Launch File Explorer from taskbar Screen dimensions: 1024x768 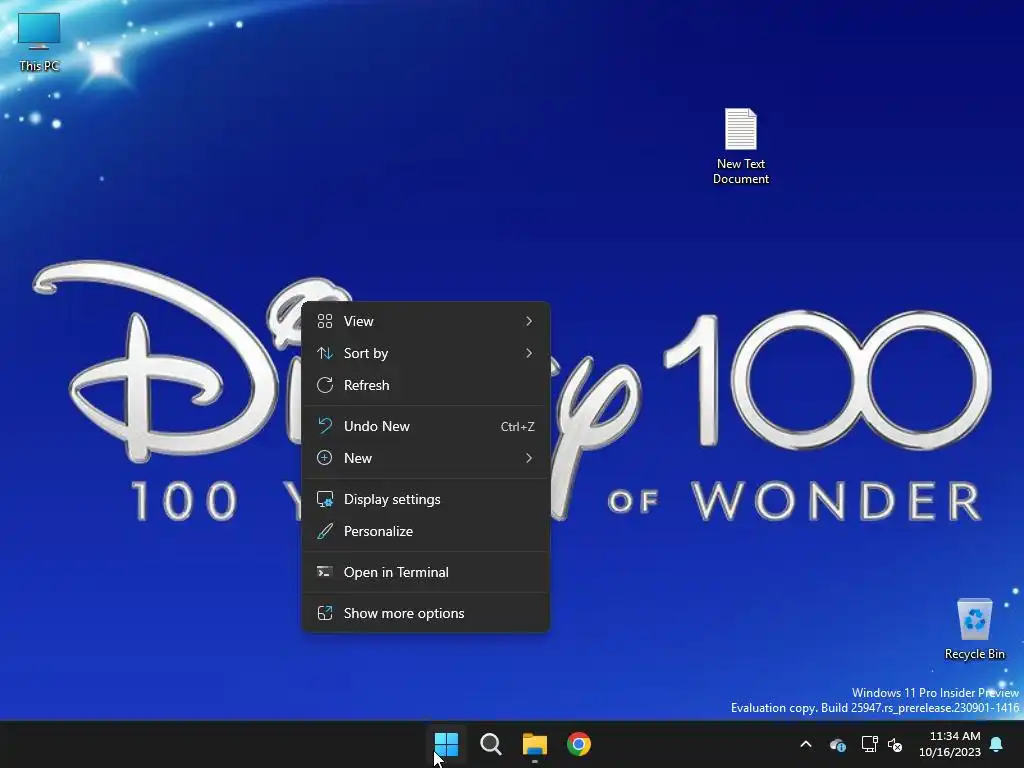[534, 744]
